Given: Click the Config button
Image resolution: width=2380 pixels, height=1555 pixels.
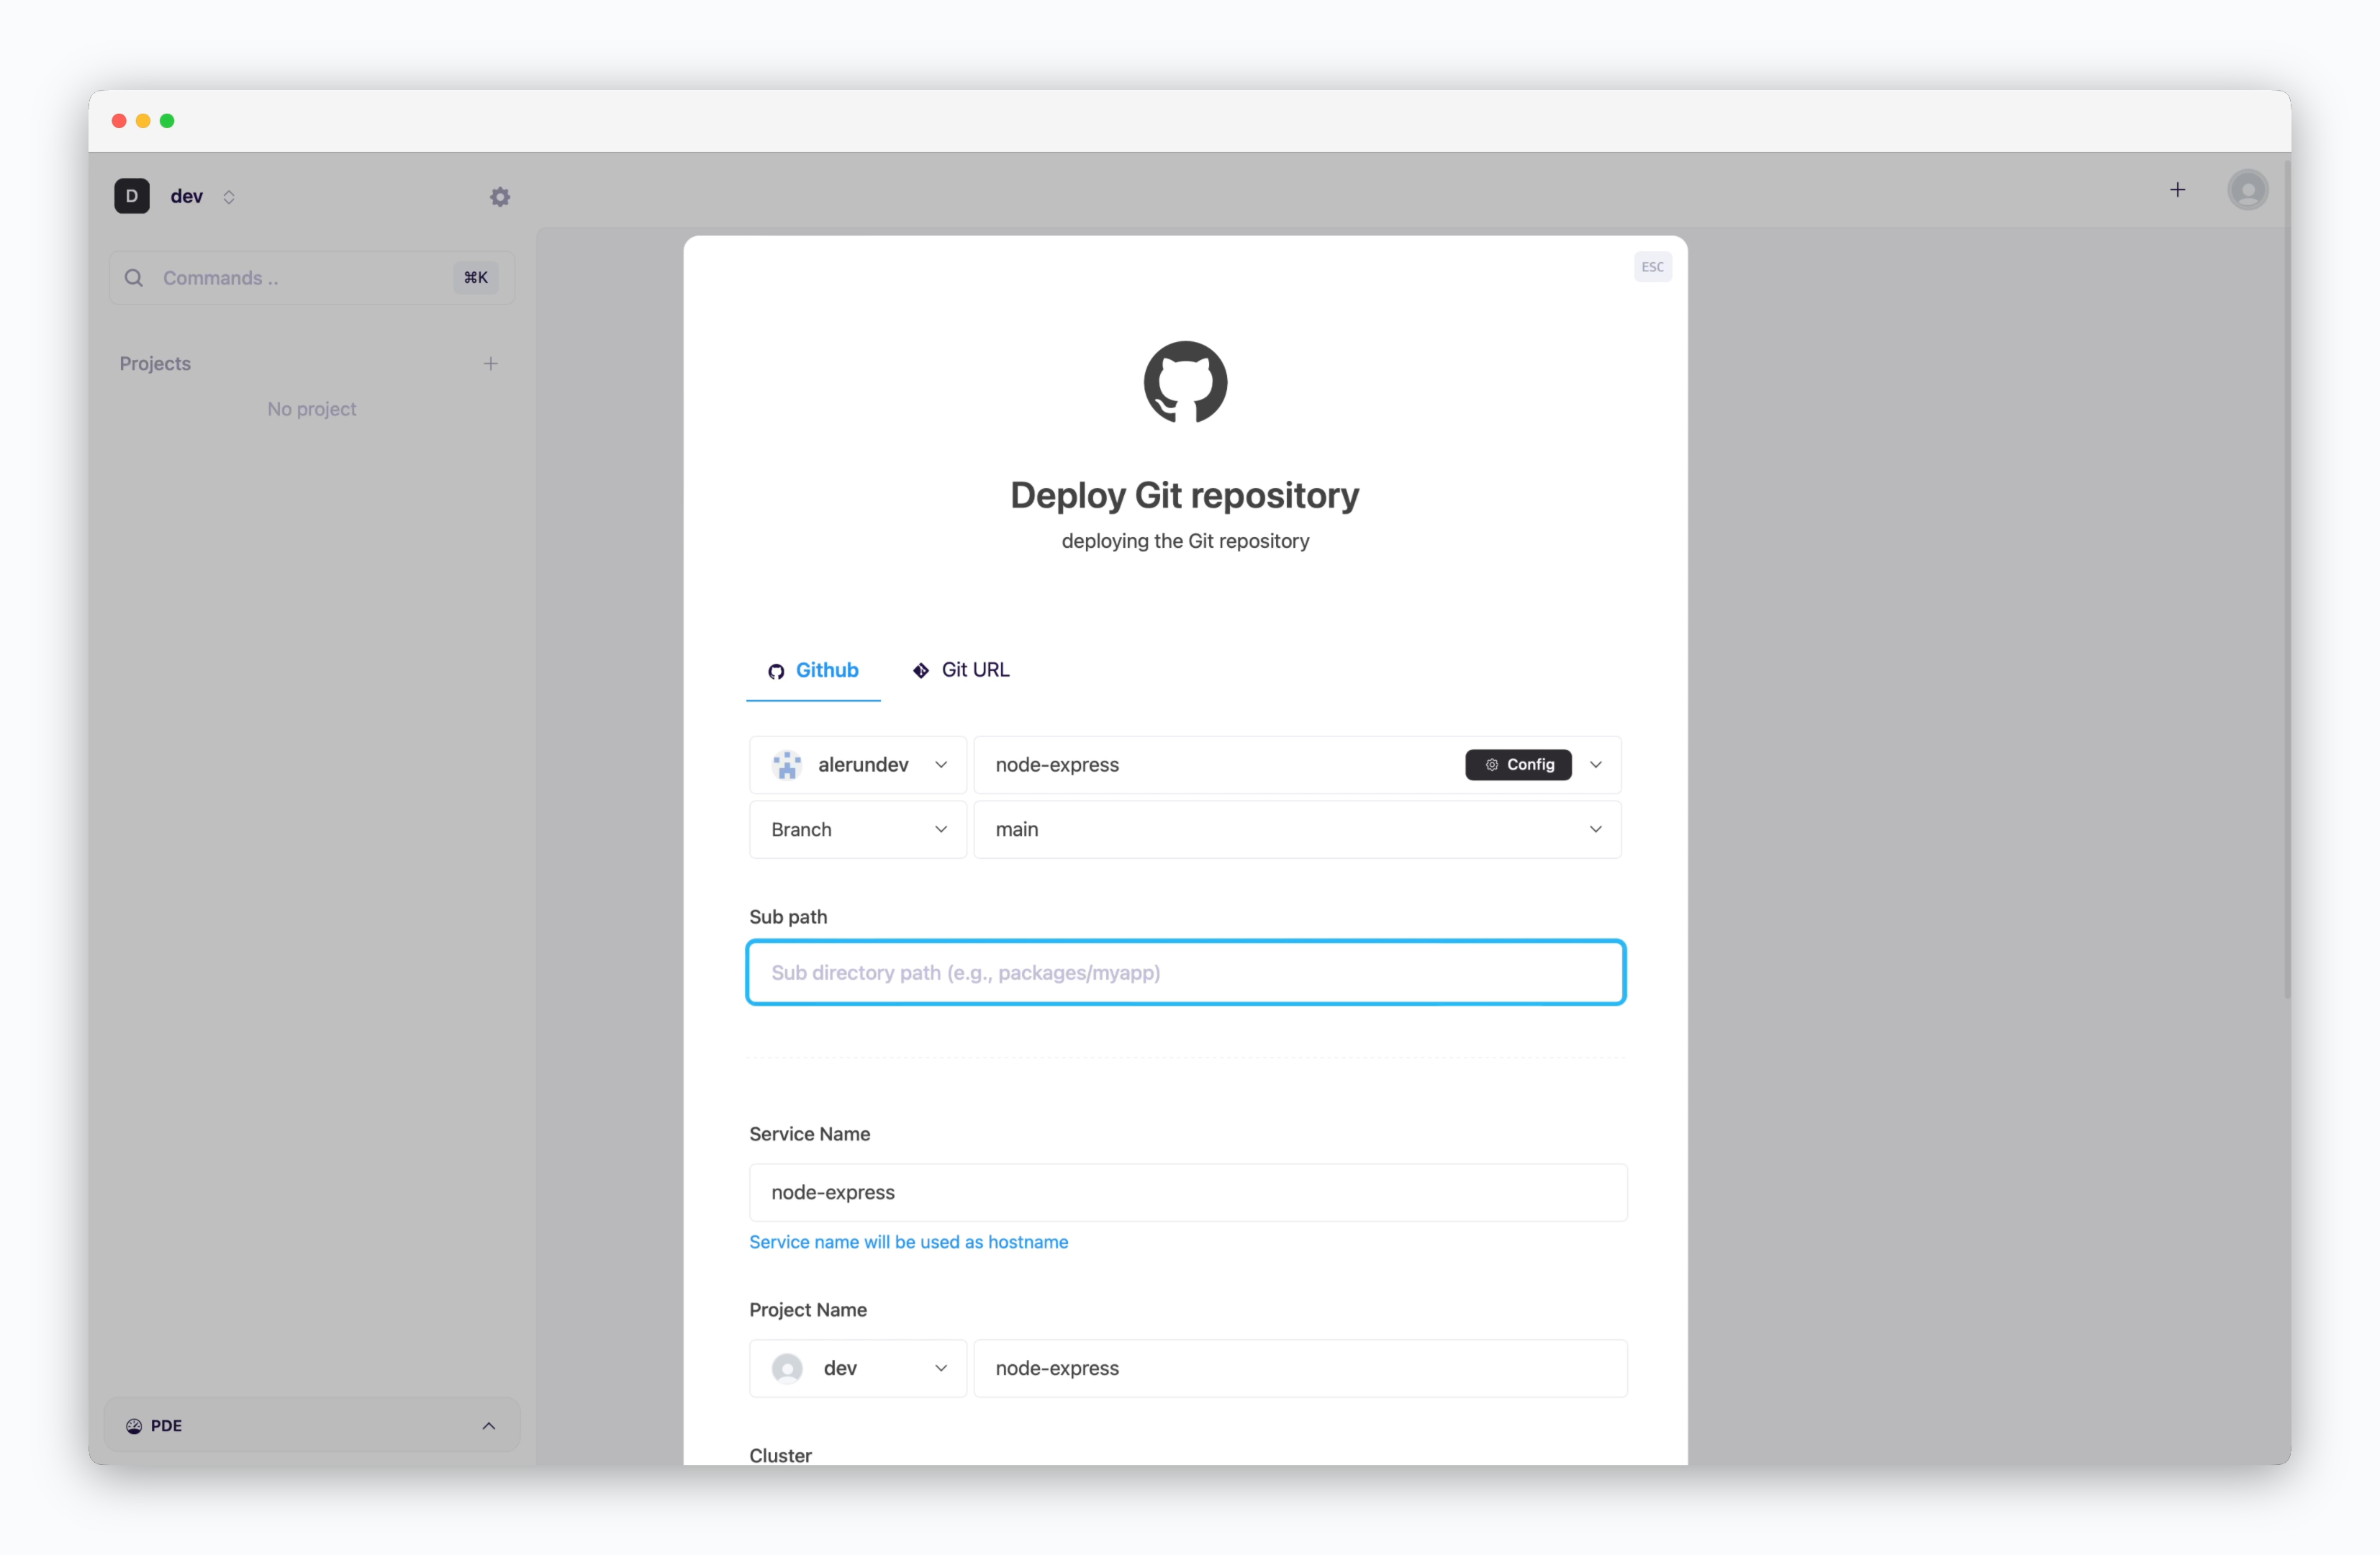Looking at the screenshot, I should tap(1519, 765).
